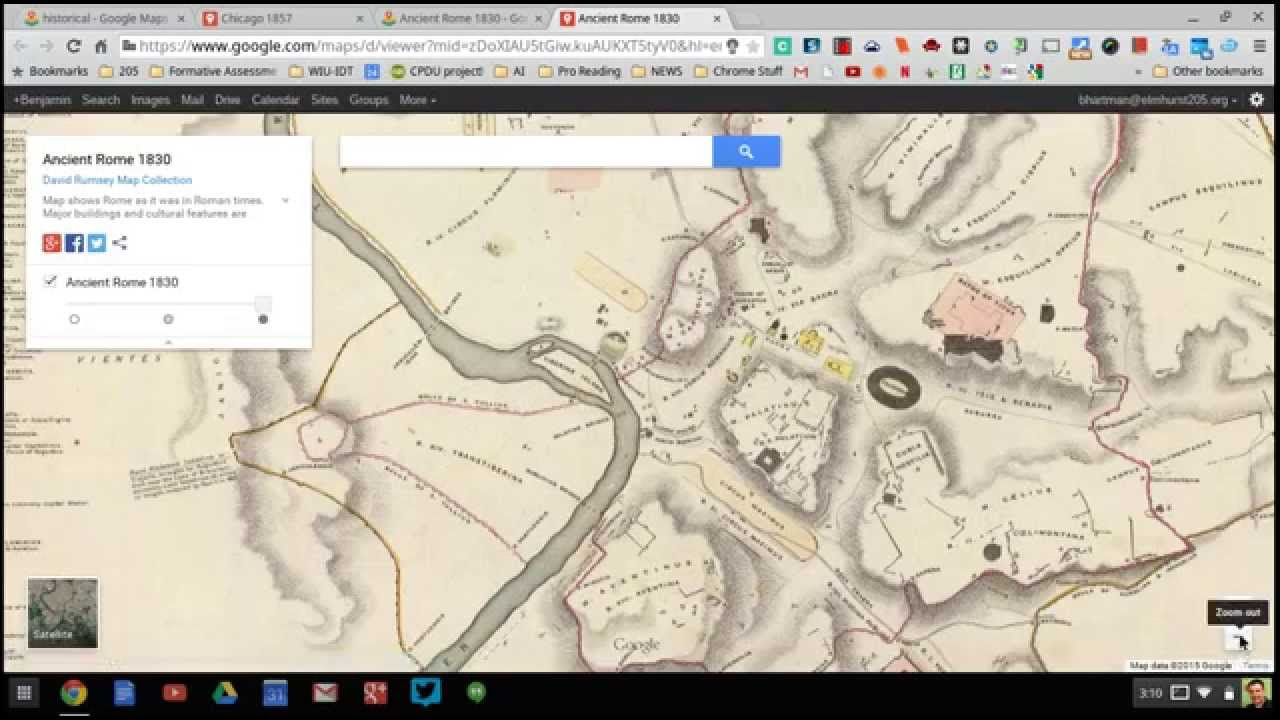Open the More dropdown in Google bar
The height and width of the screenshot is (720, 1280).
pyautogui.click(x=417, y=100)
